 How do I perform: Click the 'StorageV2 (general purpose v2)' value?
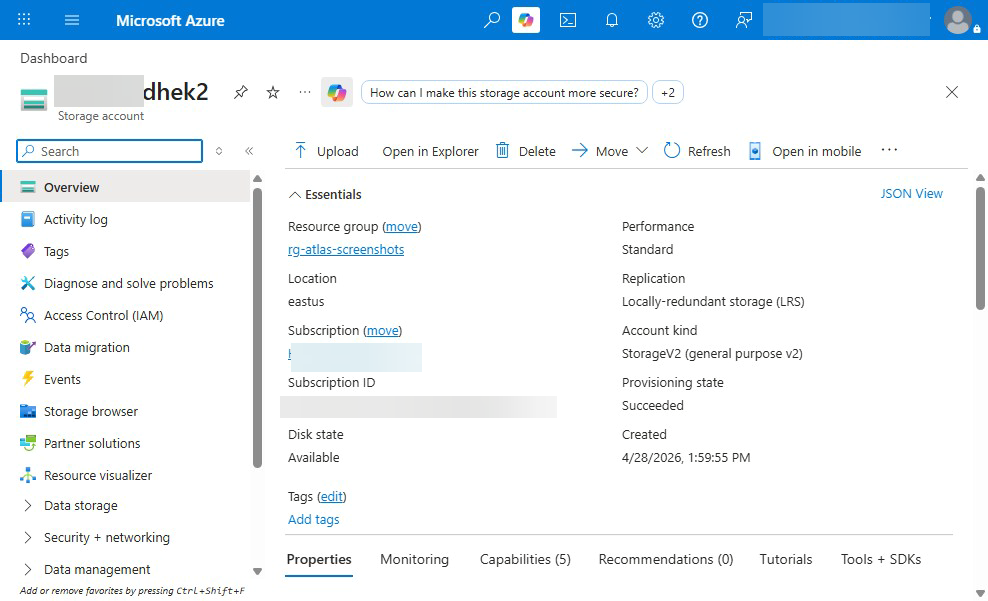(712, 354)
